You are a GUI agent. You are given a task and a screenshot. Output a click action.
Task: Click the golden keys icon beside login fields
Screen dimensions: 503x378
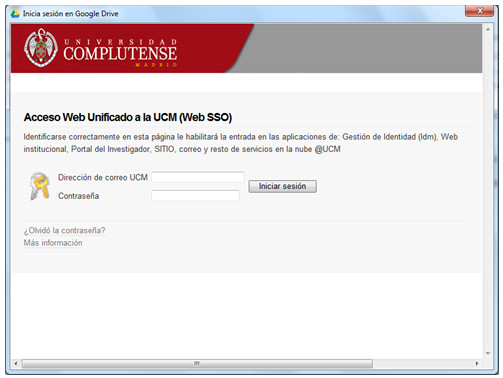[40, 186]
